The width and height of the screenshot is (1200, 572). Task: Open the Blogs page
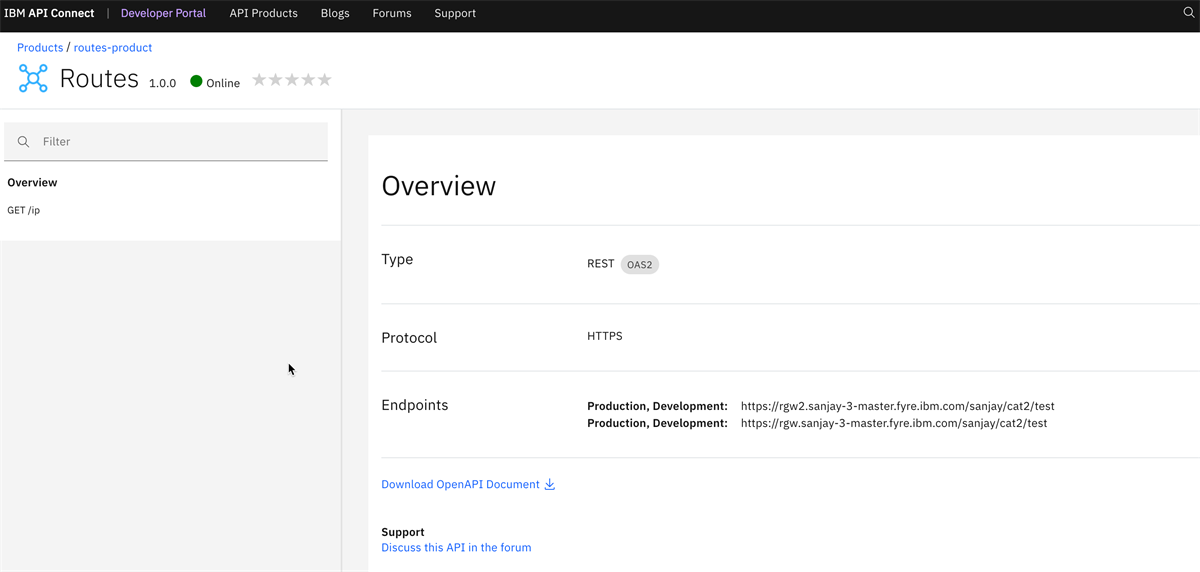click(x=335, y=13)
